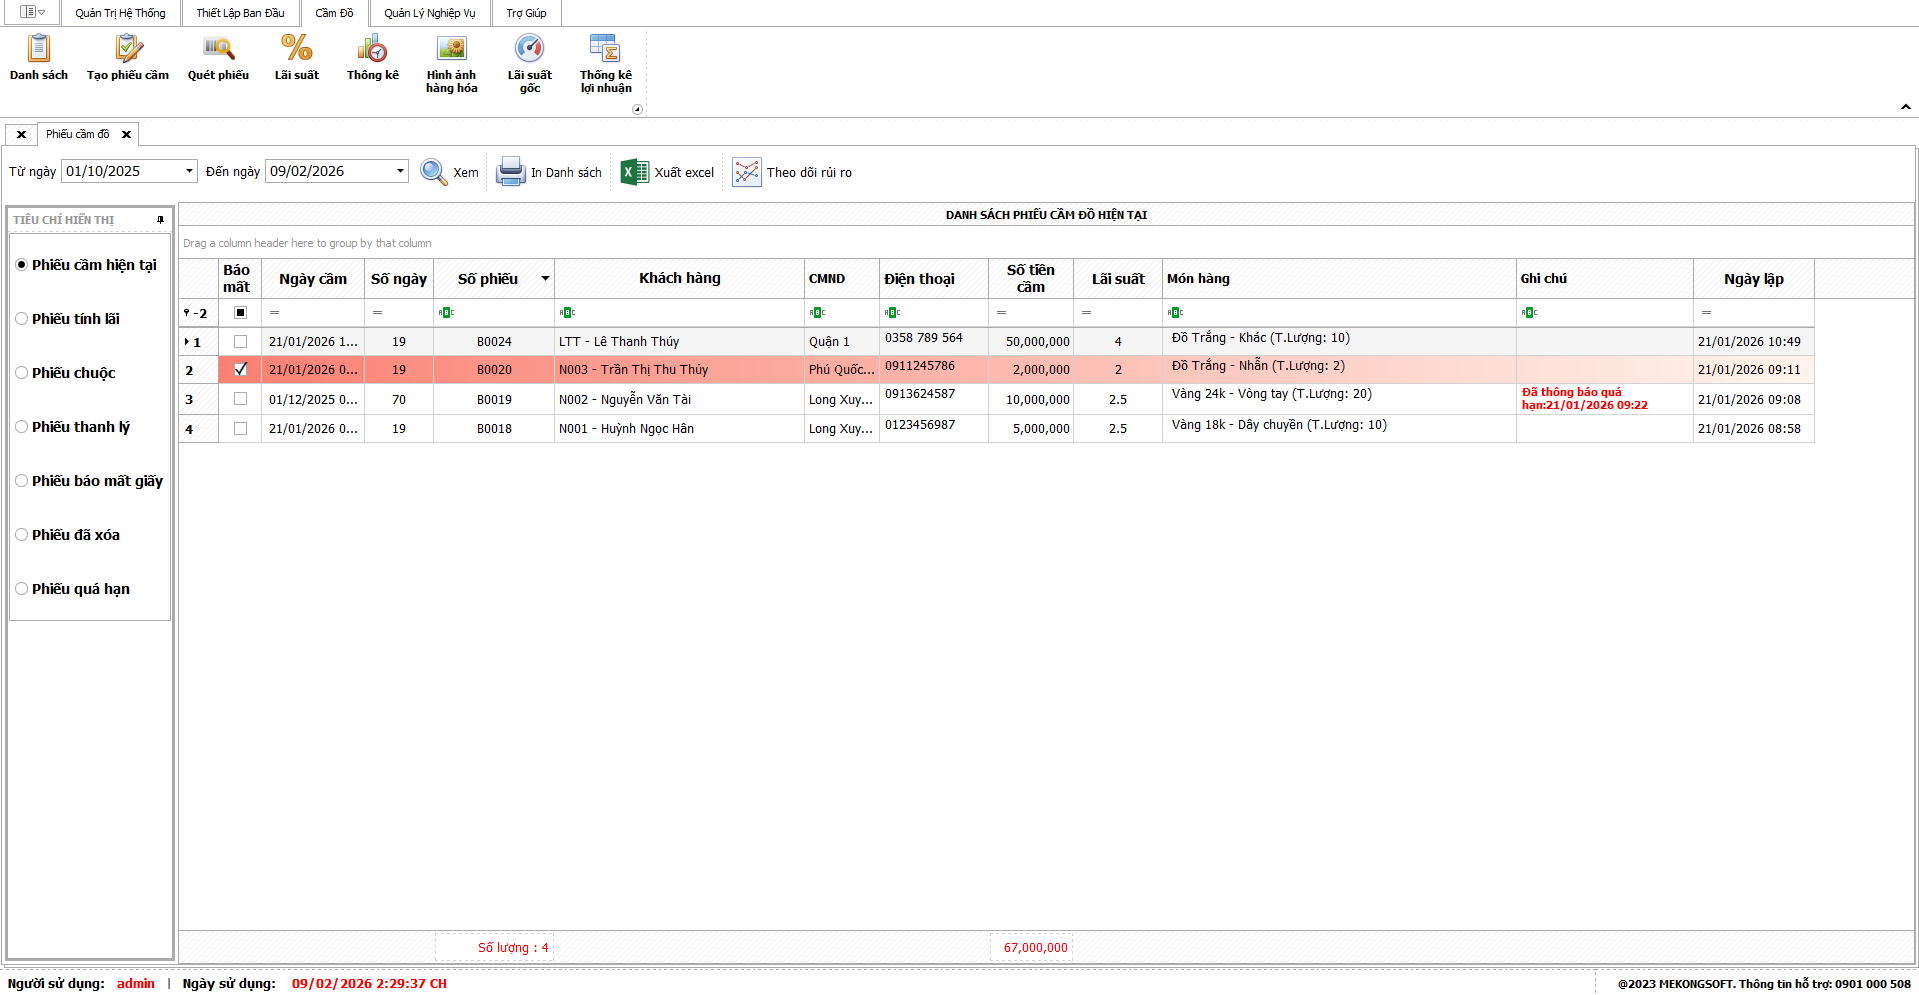Click the Xem magnifier icon
Viewport: 1919px width, 995px height.
tap(433, 172)
